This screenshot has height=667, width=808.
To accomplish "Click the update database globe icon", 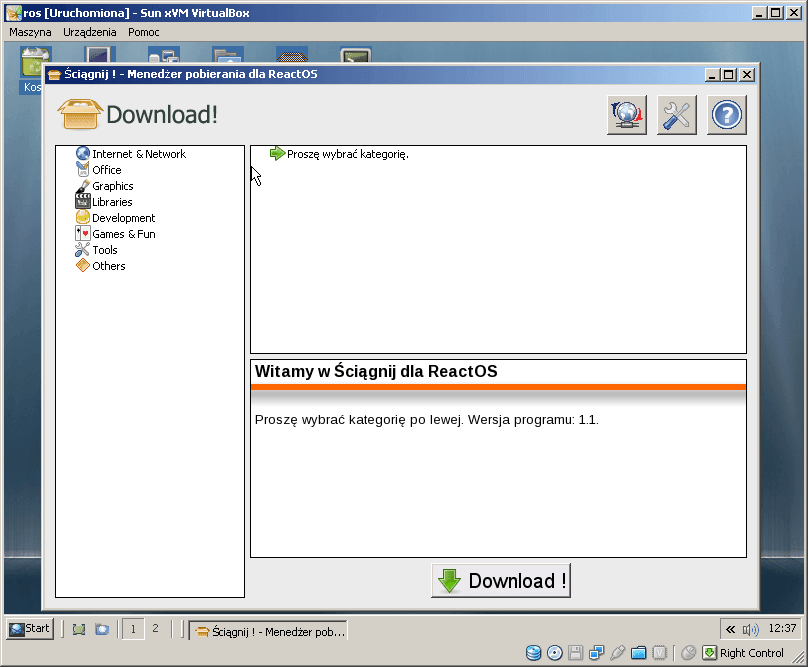I will click(627, 116).
